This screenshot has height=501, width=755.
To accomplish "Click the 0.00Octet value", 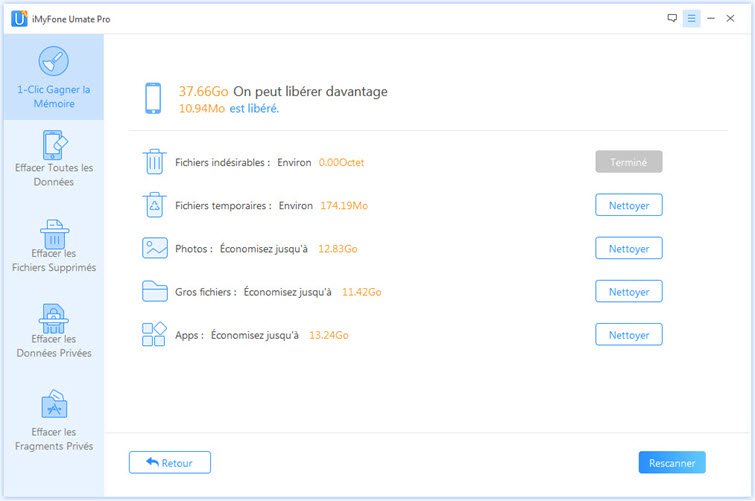I will 341,162.
